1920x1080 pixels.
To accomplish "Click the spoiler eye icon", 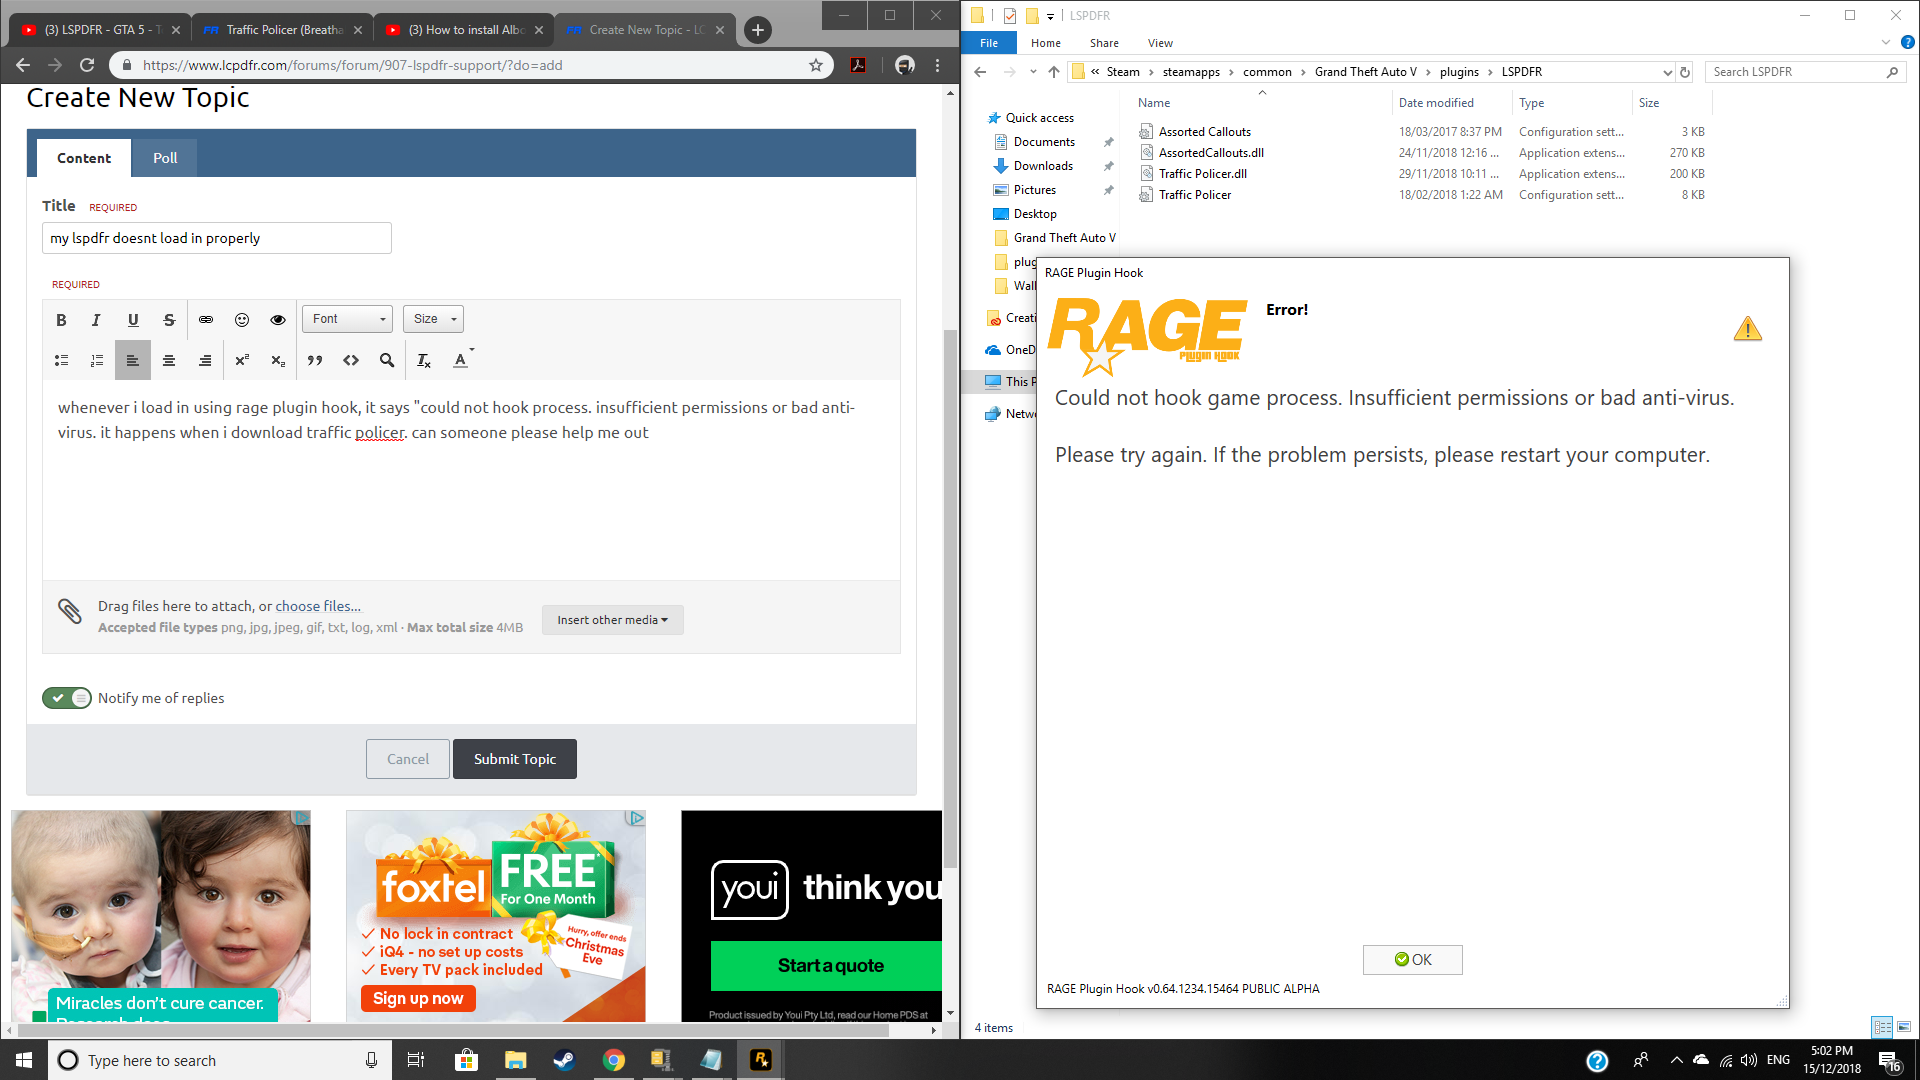I will [x=277, y=320].
